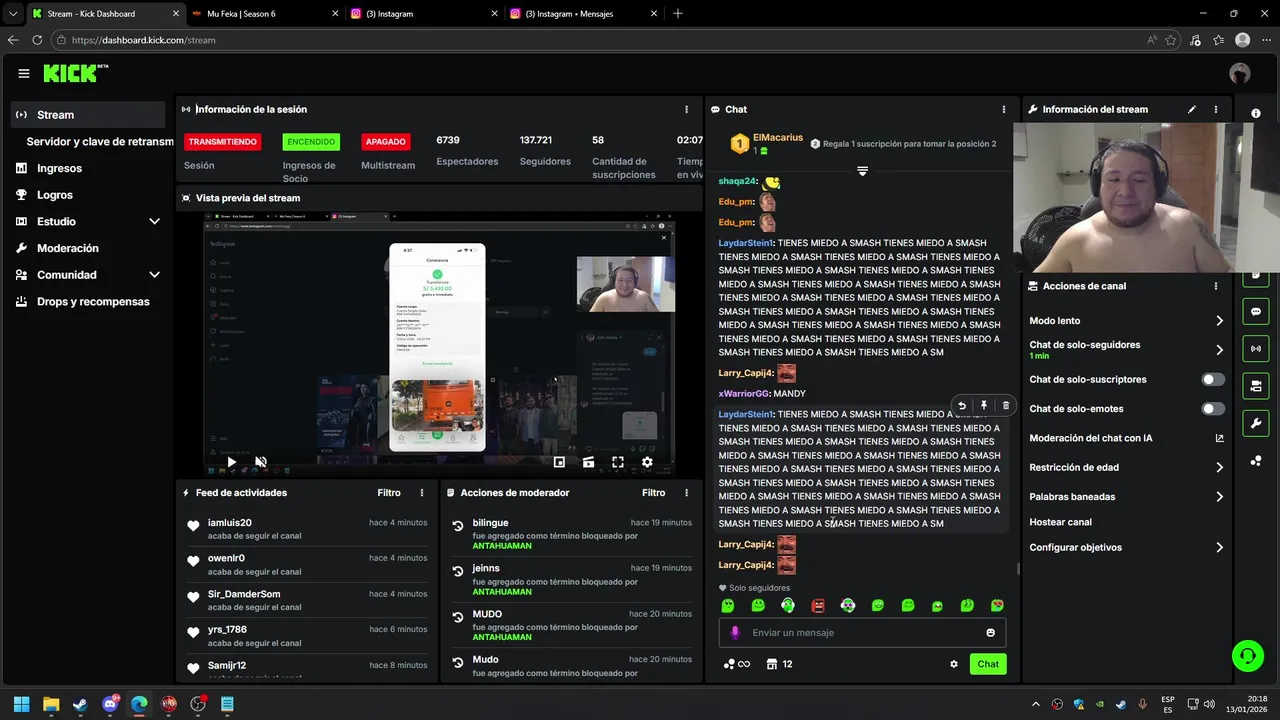Open mini-player mode in stream preview
1280x720 pixels.
pyautogui.click(x=559, y=462)
